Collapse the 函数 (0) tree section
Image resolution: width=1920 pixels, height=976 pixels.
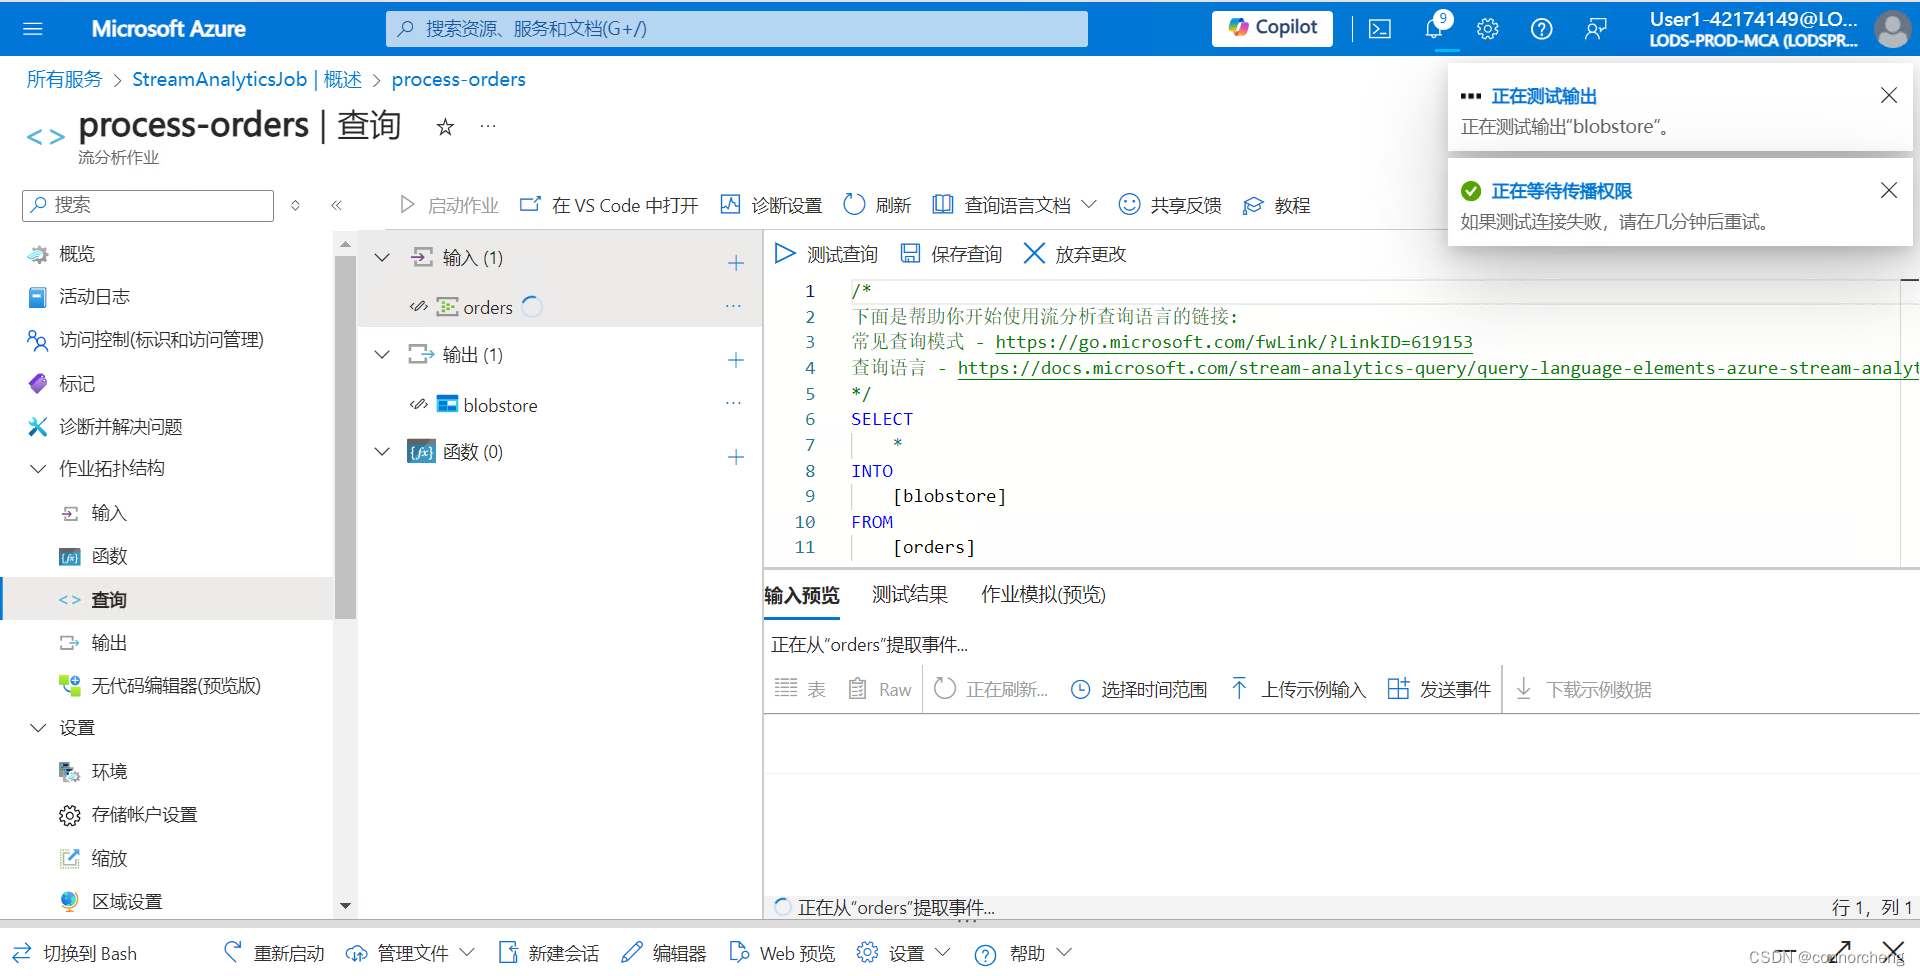point(382,451)
